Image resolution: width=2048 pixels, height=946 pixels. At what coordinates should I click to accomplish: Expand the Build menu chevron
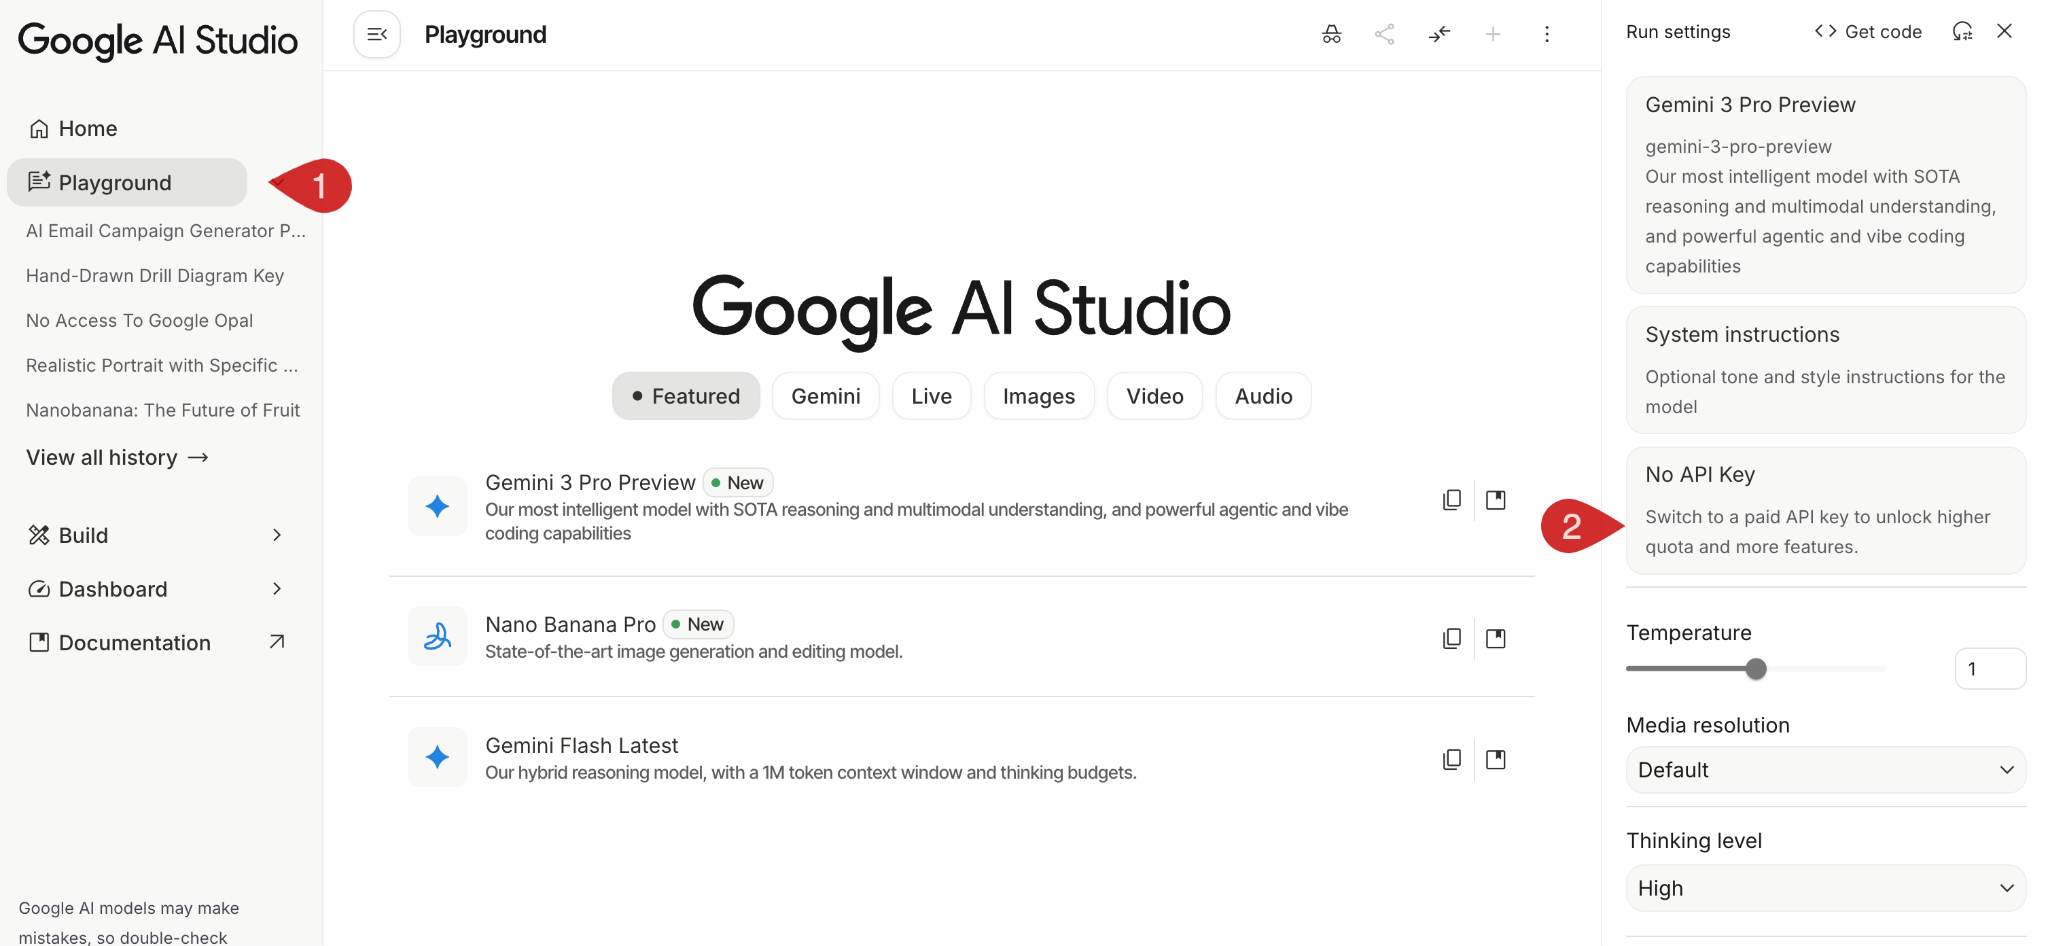(x=277, y=535)
